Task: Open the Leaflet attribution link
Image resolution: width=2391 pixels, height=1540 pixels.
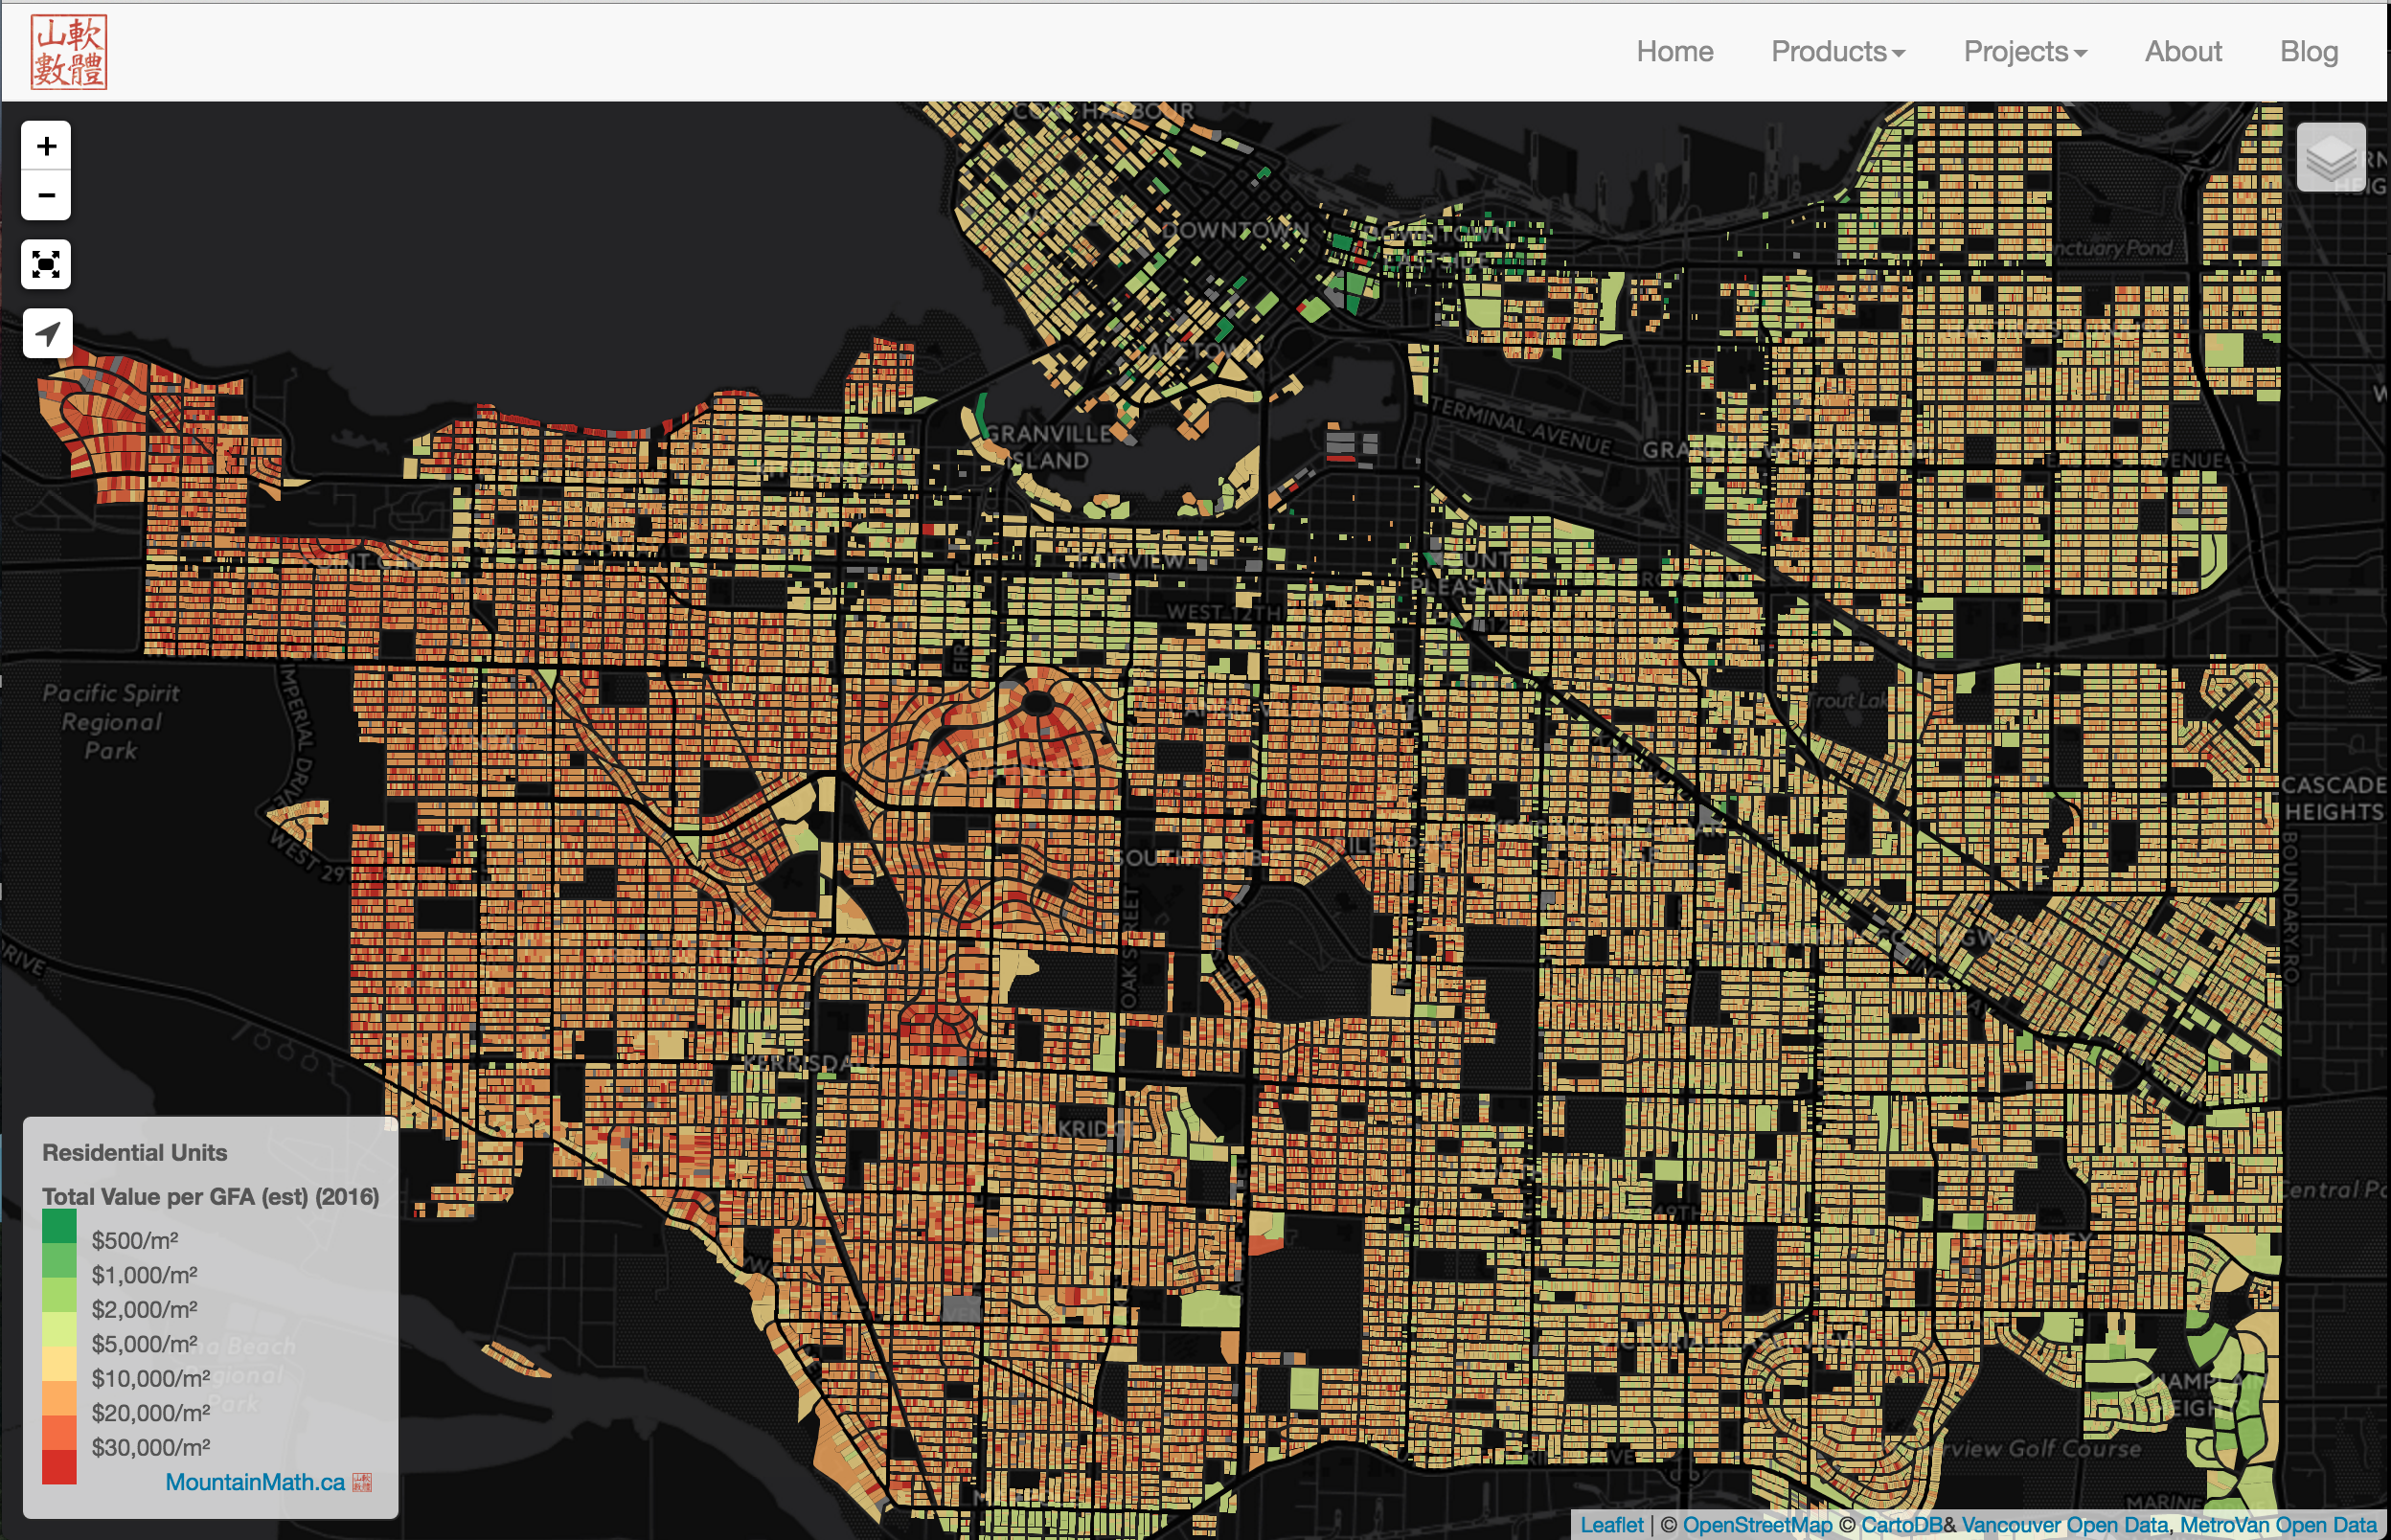Action: pyautogui.click(x=1611, y=1525)
